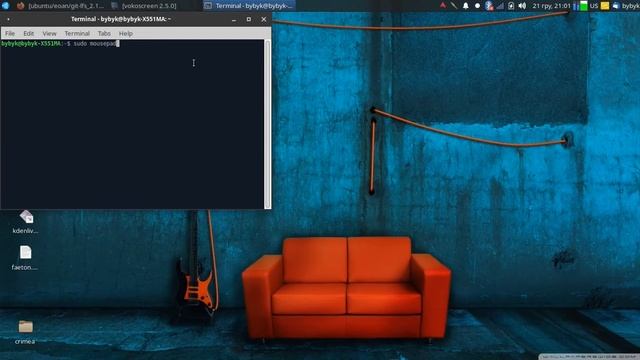Click the Terminal vertical scrollbar
The height and width of the screenshot is (360, 640).
(268, 124)
